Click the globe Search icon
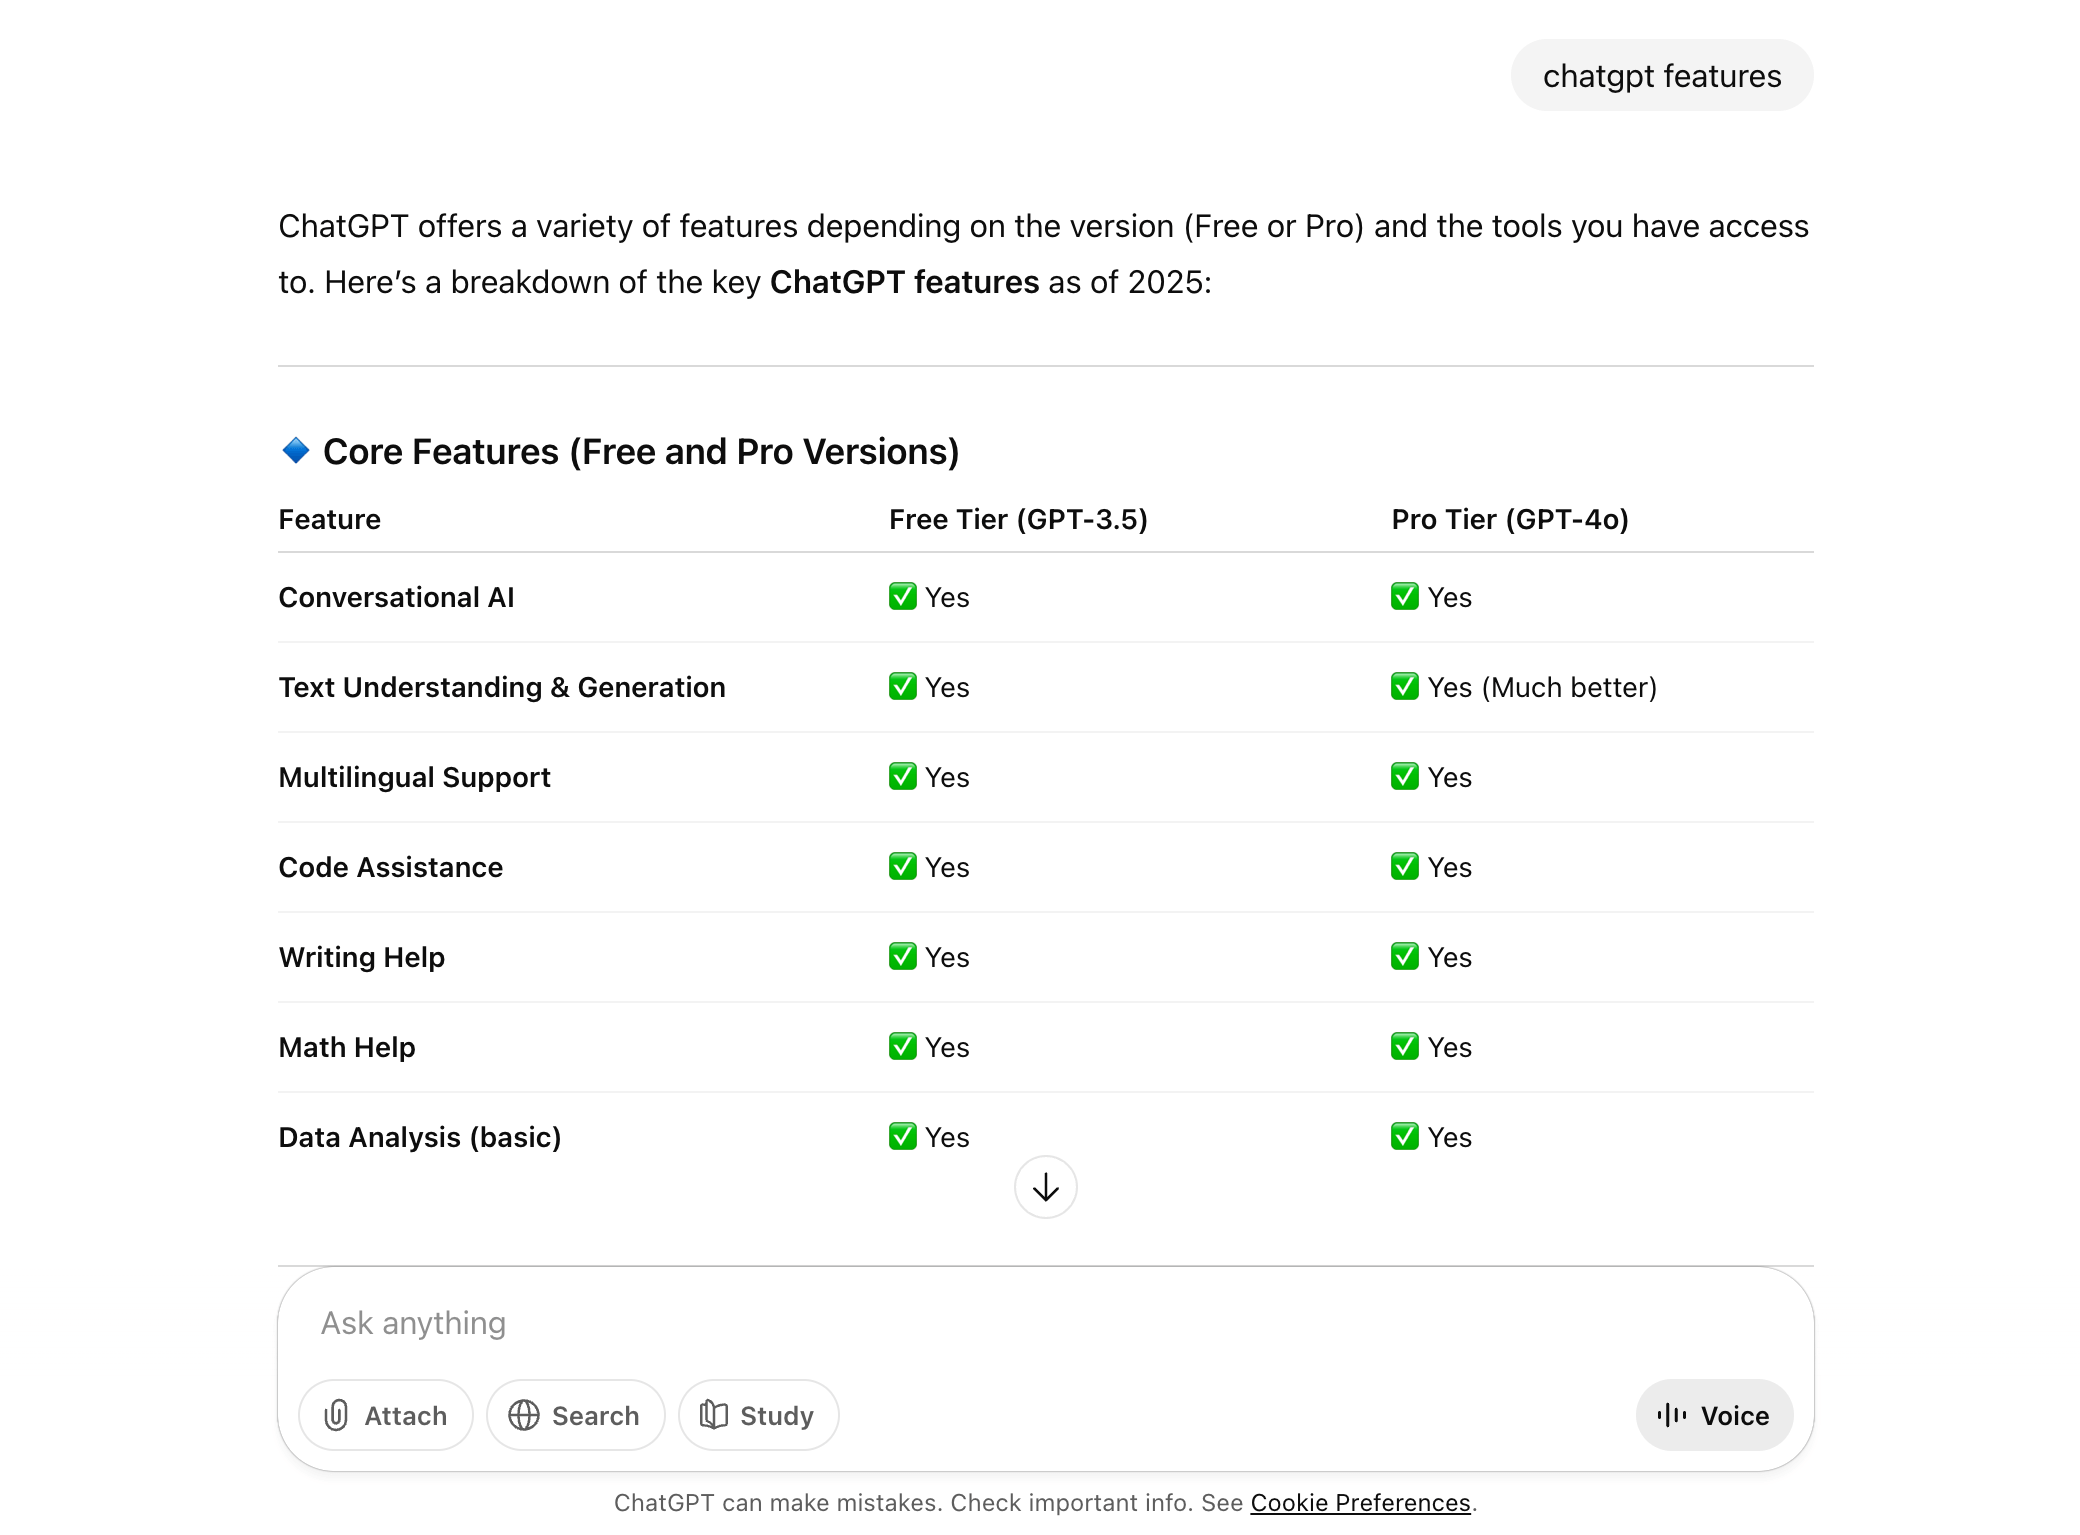 pos(524,1415)
